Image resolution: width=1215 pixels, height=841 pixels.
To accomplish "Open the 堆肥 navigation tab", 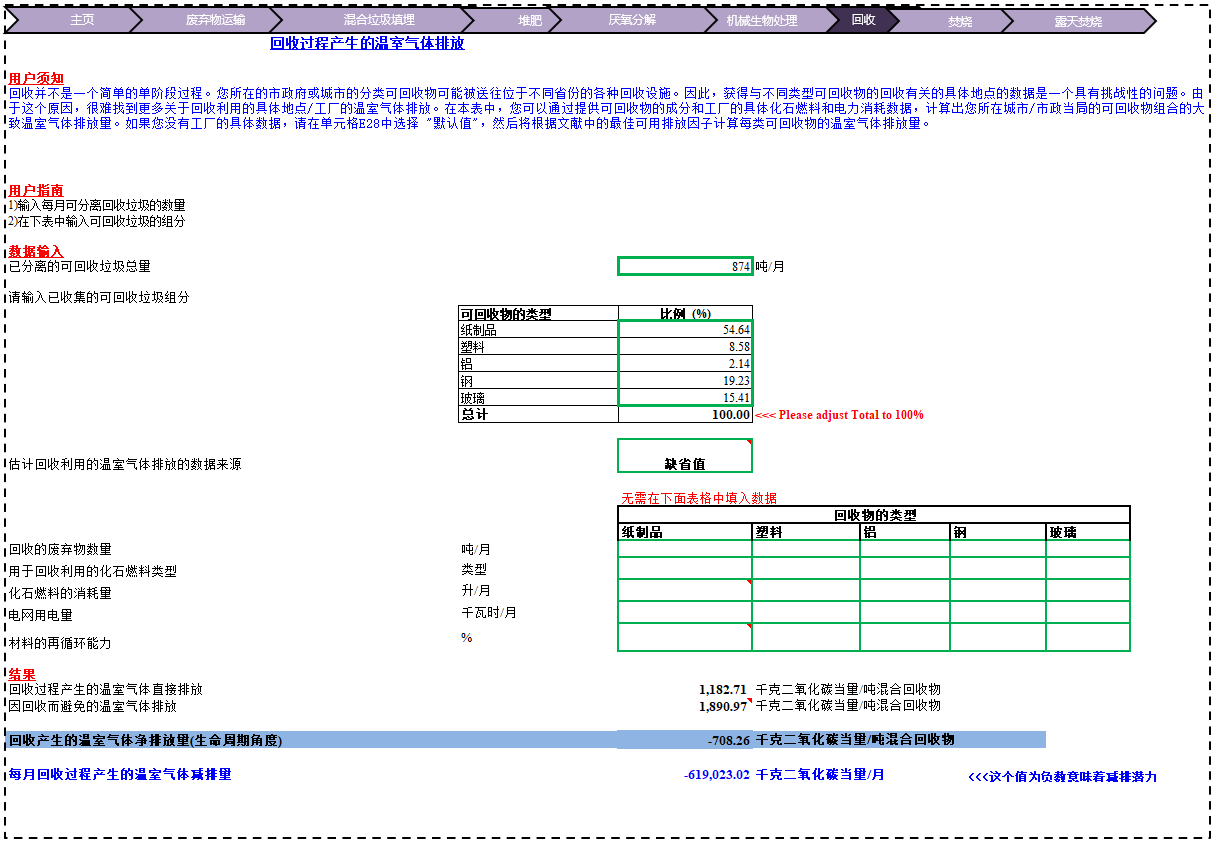I will click(x=529, y=20).
